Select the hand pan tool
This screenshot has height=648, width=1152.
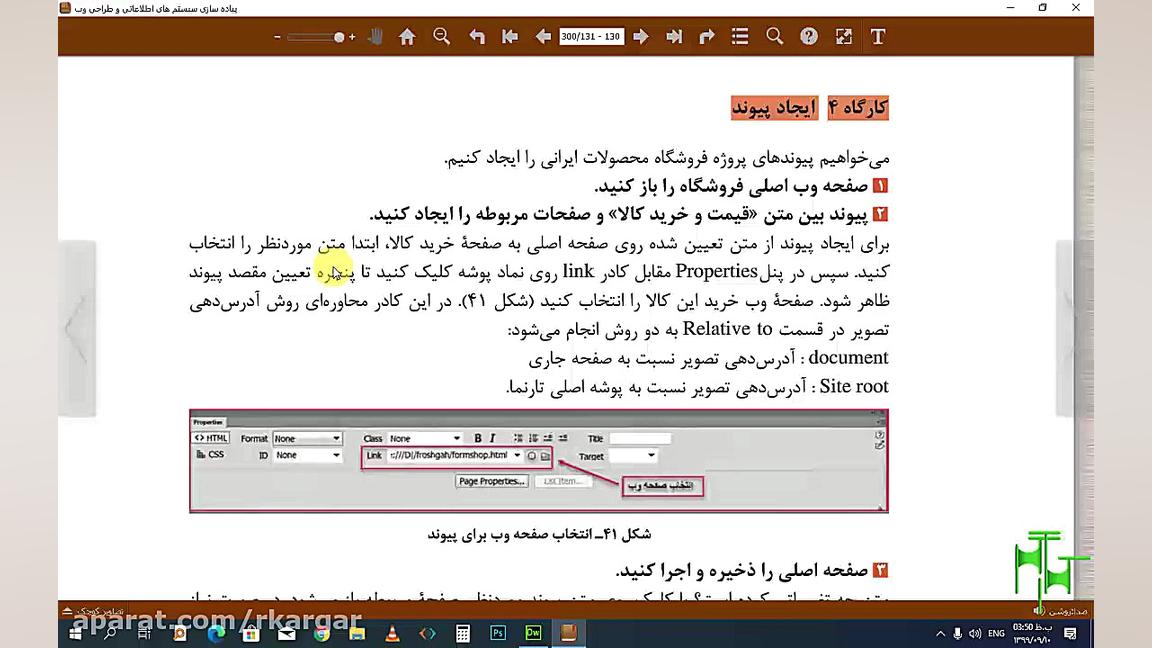[x=375, y=36]
